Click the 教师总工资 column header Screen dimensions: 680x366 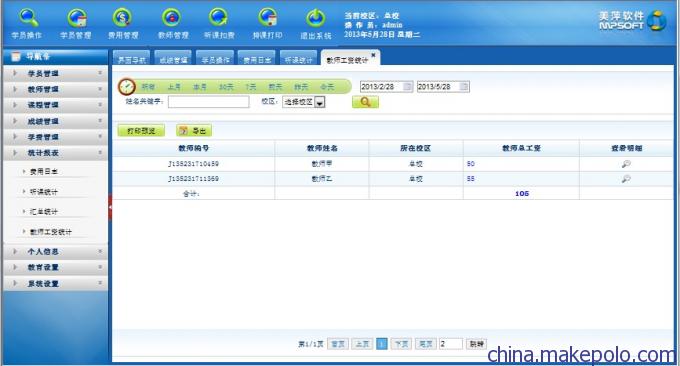[521, 148]
